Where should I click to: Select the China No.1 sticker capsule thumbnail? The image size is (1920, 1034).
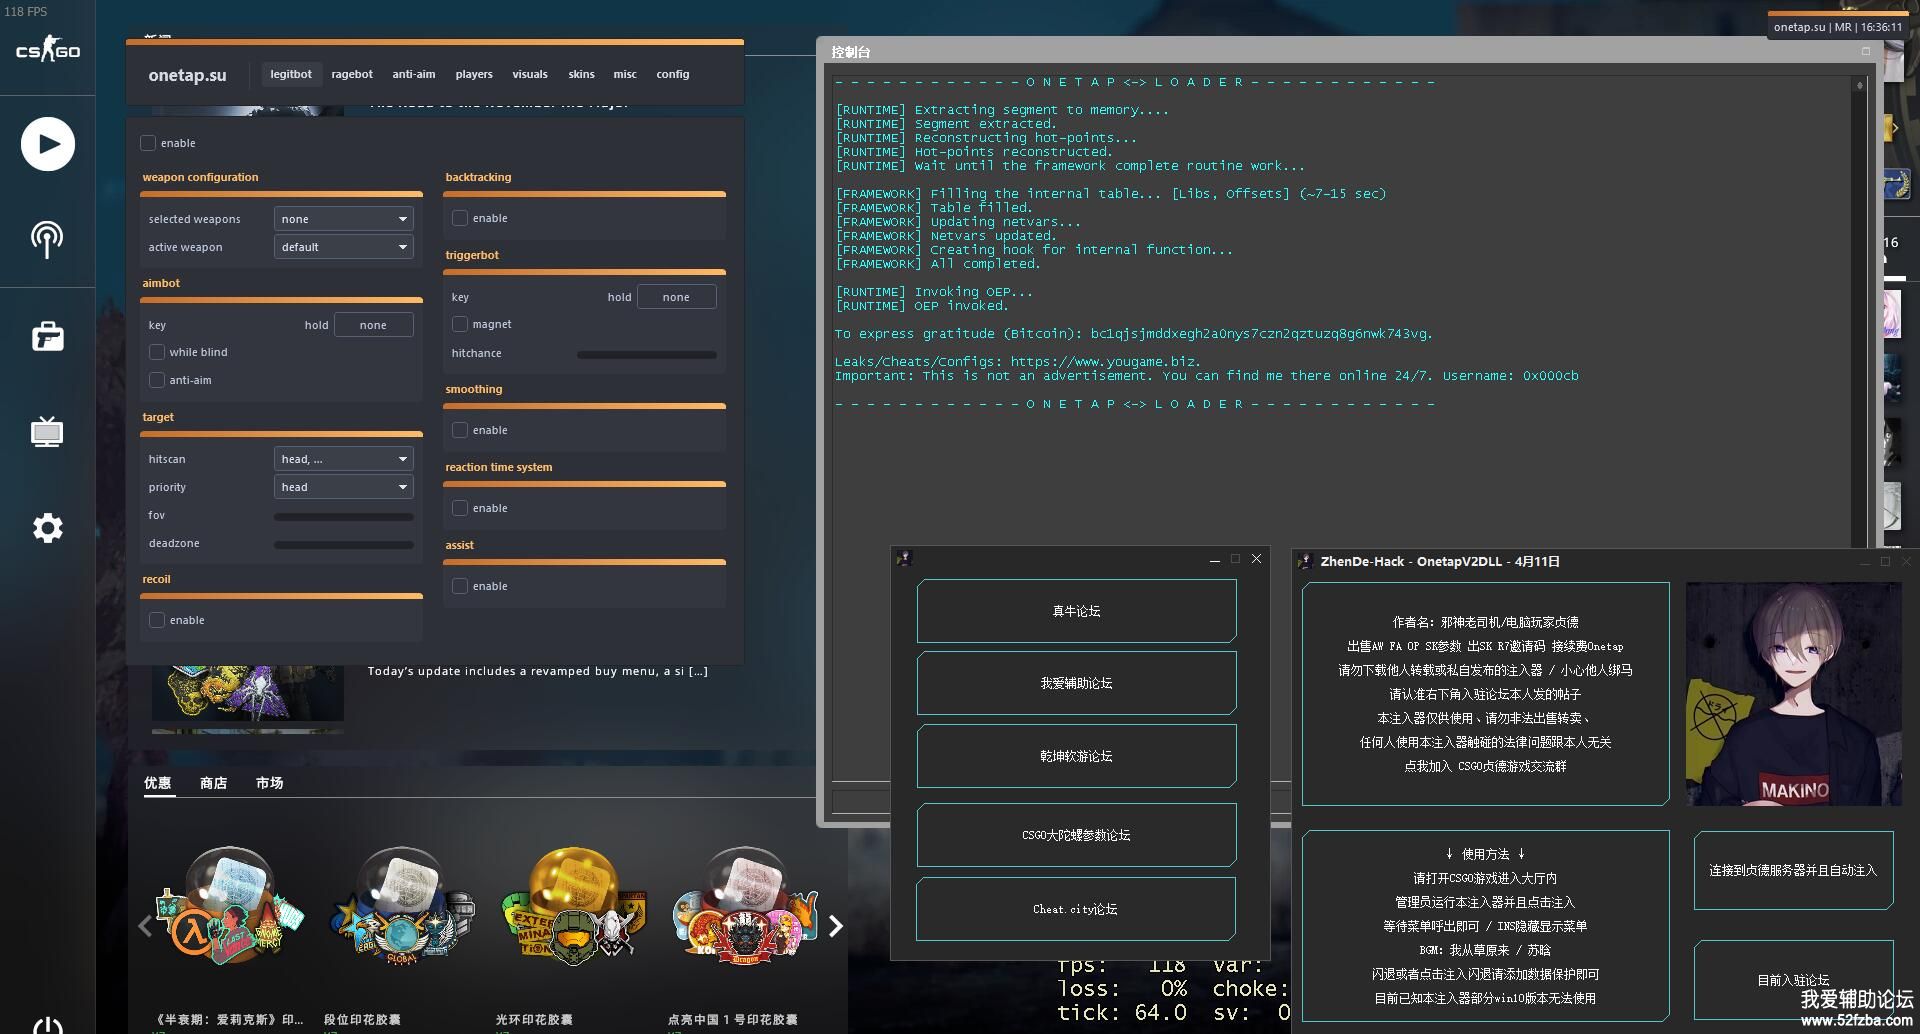[745, 908]
